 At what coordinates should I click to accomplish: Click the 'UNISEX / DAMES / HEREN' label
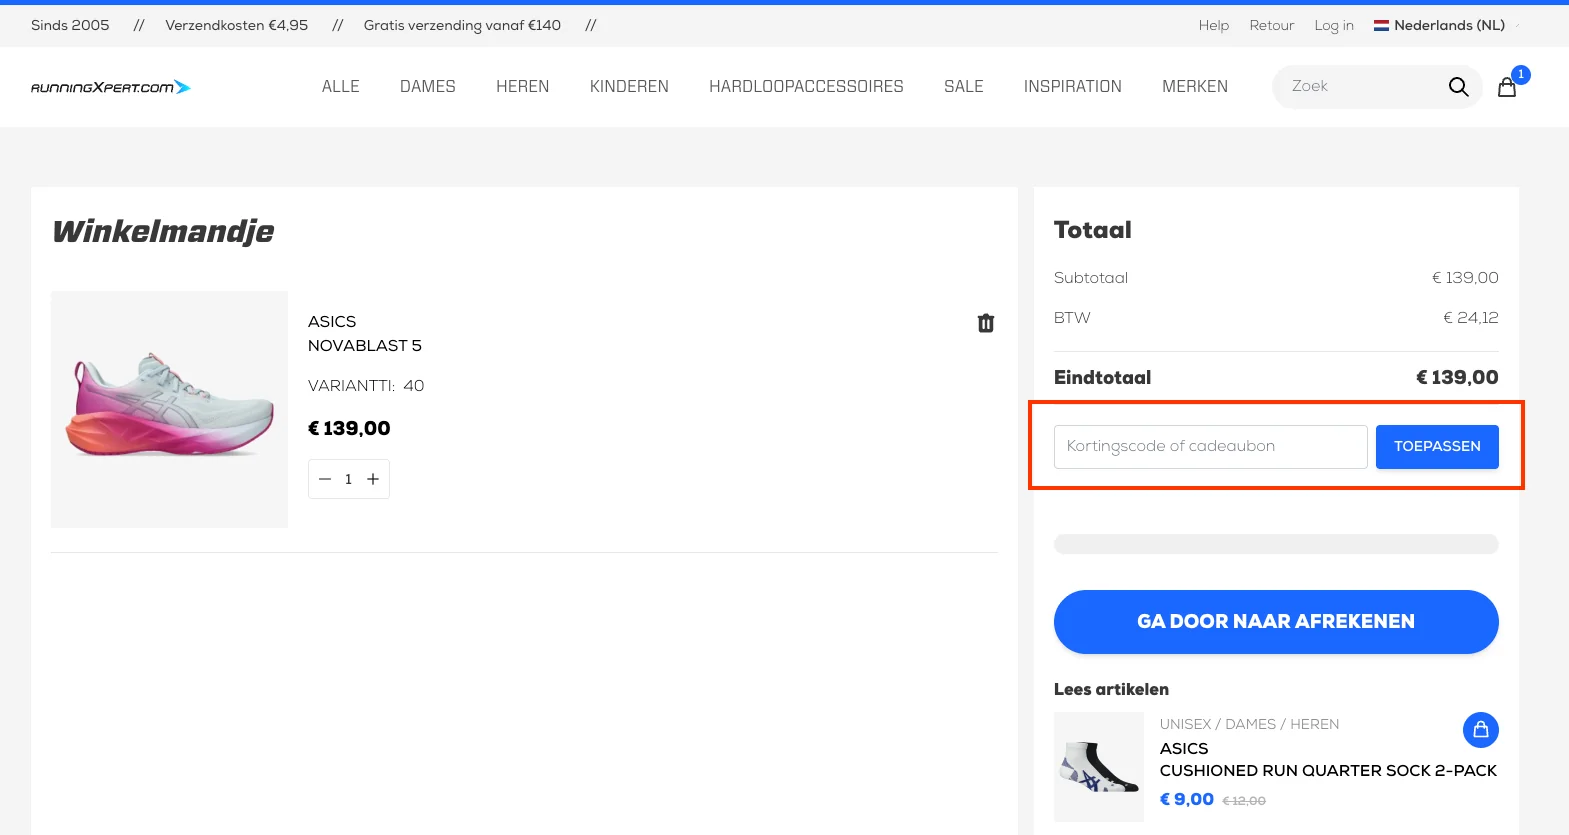point(1249,724)
